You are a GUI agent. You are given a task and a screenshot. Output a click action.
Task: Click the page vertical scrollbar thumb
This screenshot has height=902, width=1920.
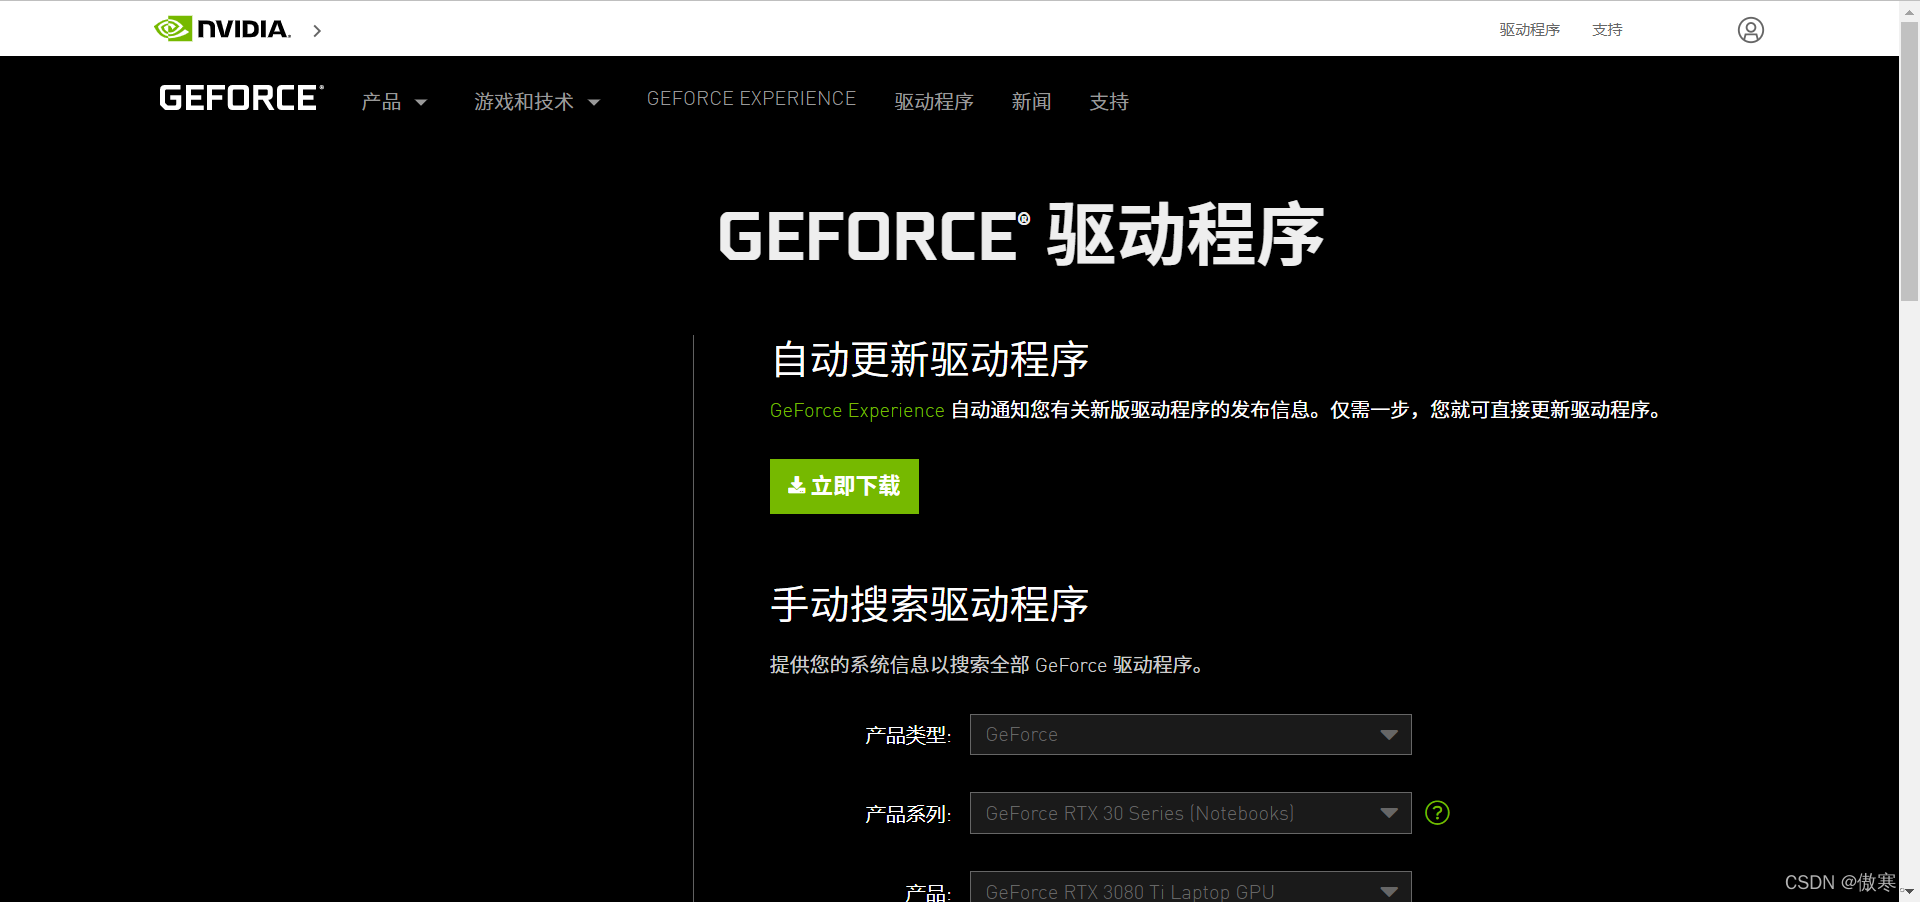coord(1909,160)
